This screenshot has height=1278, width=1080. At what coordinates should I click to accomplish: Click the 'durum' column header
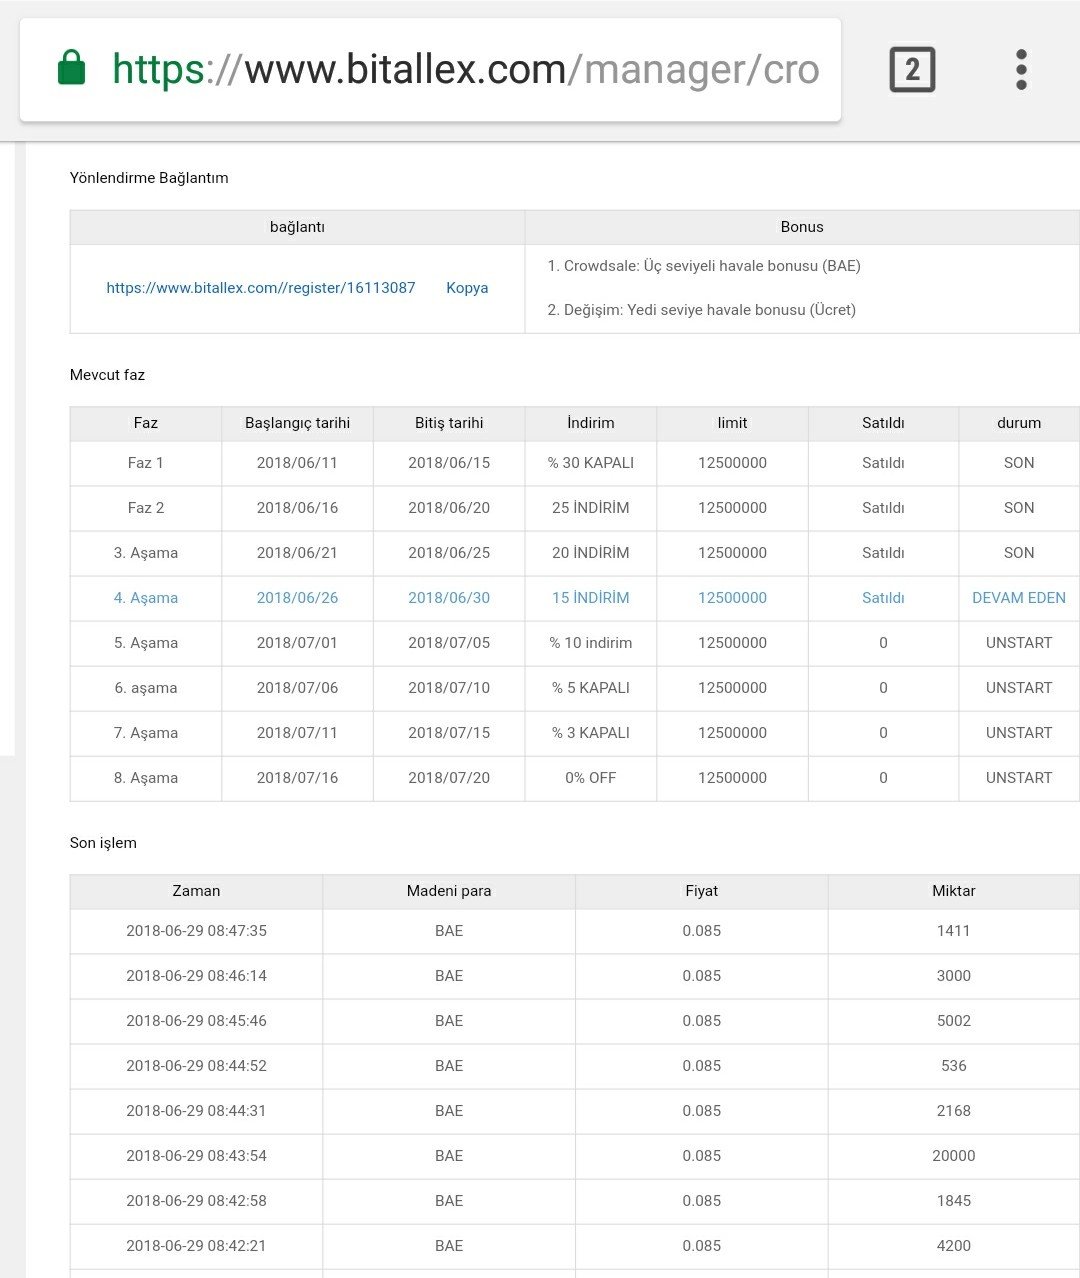point(1019,423)
